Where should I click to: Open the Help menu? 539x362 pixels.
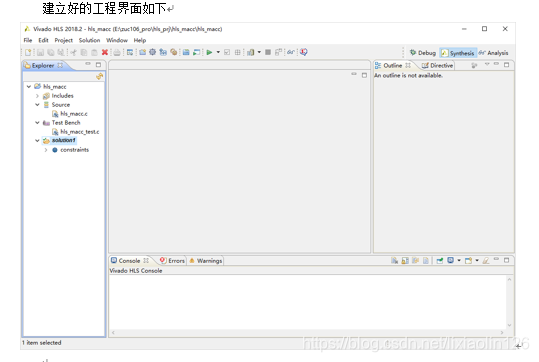(140, 40)
